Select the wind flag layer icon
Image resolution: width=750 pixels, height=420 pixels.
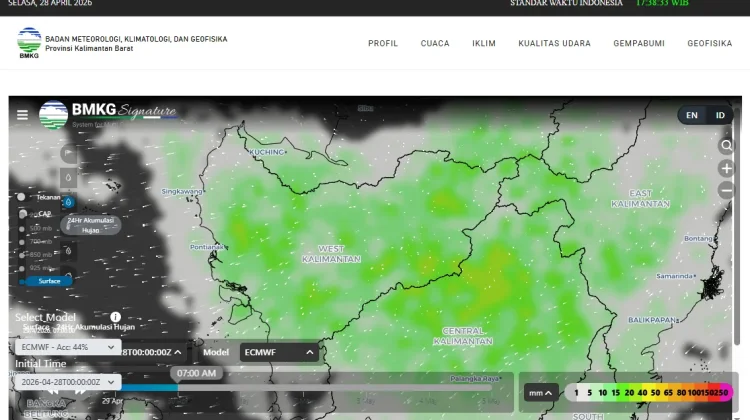68,153
